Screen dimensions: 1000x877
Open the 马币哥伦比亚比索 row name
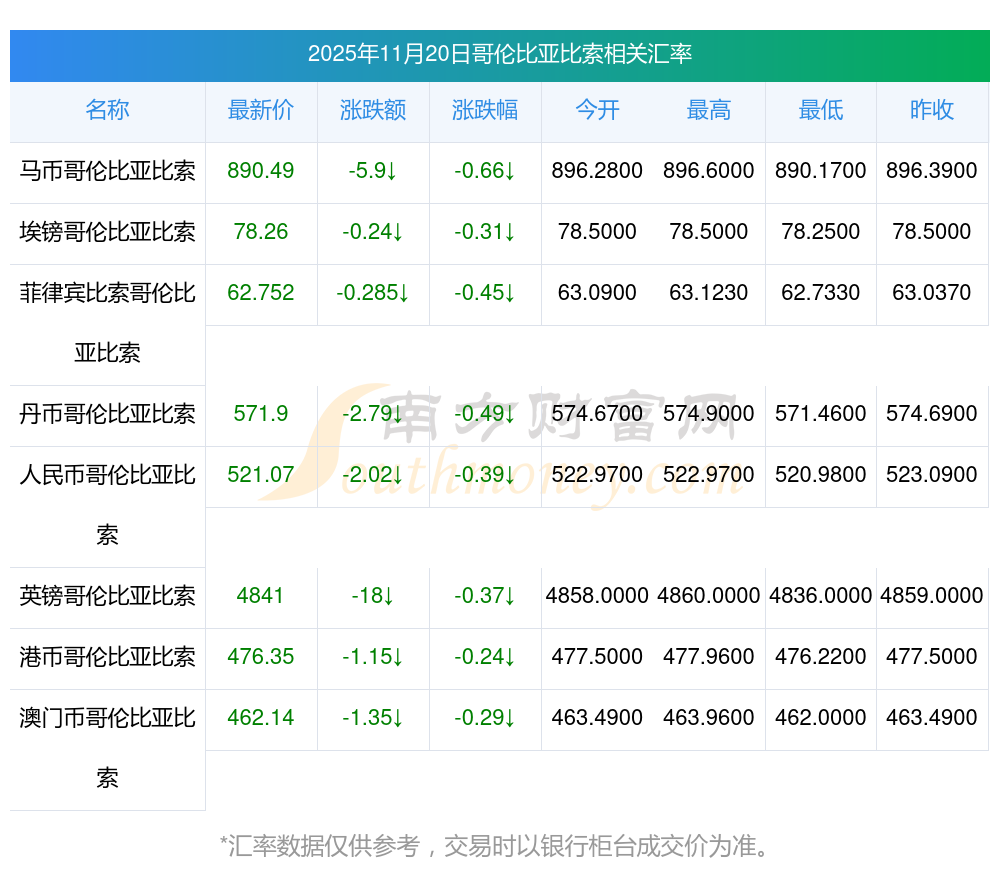pyautogui.click(x=107, y=171)
